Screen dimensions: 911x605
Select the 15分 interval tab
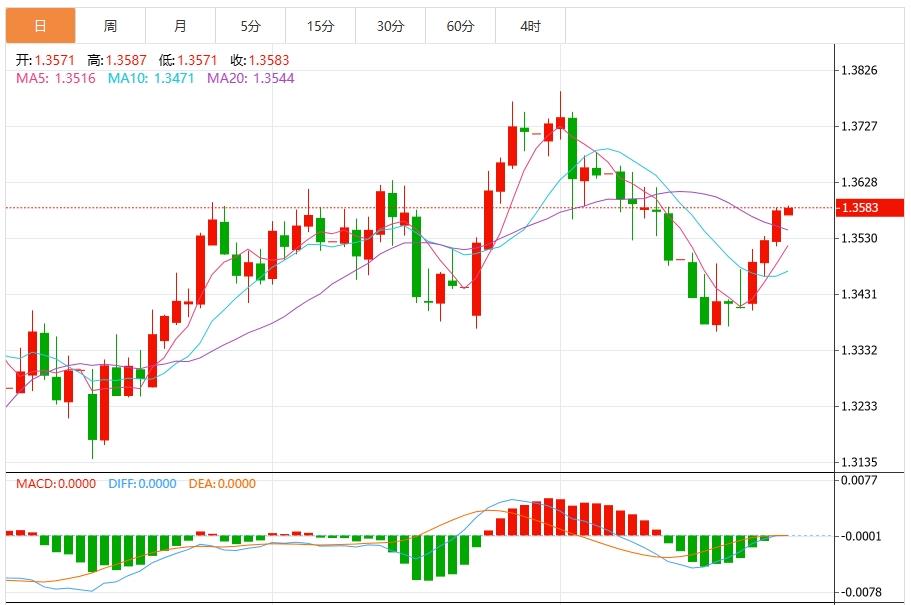tap(320, 22)
